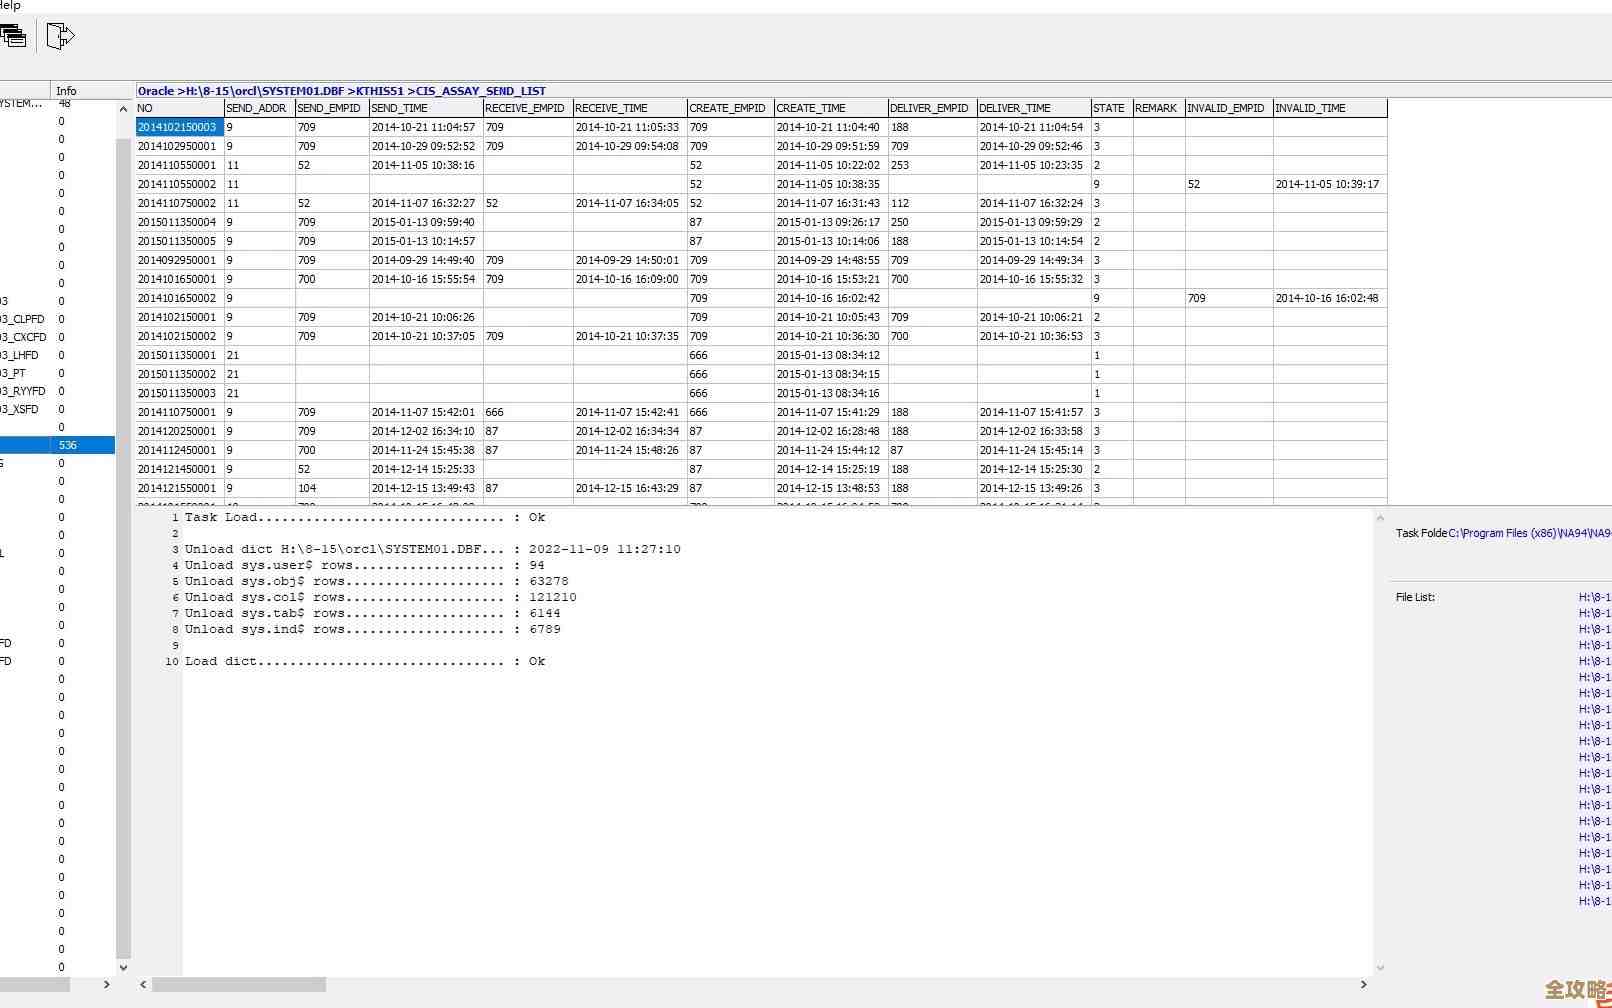Image resolution: width=1612 pixels, height=1008 pixels.
Task: Select the table ending in _RYYFD
Action: pyautogui.click(x=25, y=391)
